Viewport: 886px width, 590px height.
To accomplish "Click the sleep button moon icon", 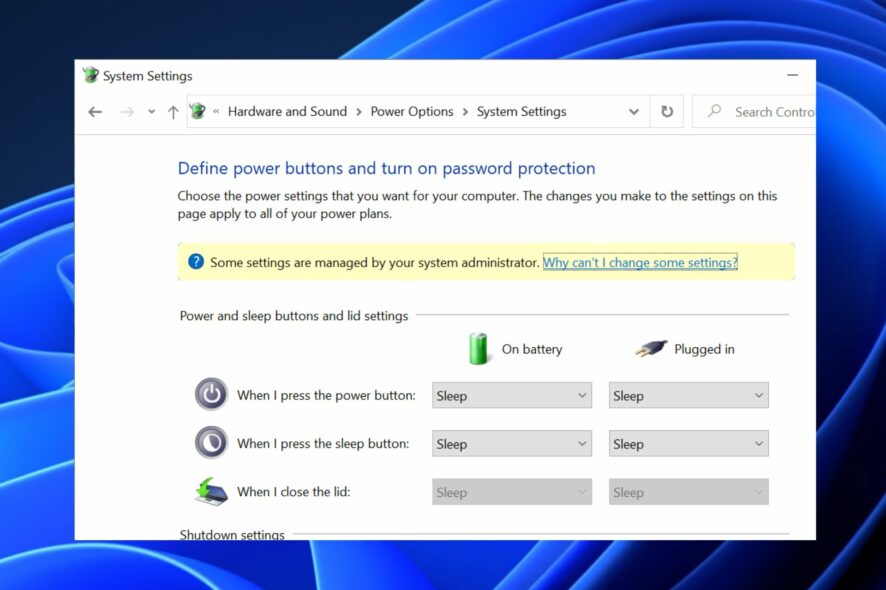I will tap(211, 442).
